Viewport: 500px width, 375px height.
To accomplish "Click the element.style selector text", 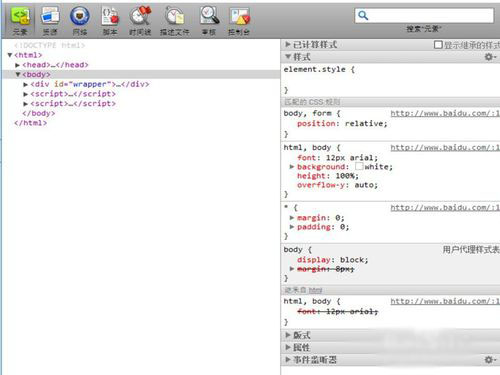I will 314,69.
